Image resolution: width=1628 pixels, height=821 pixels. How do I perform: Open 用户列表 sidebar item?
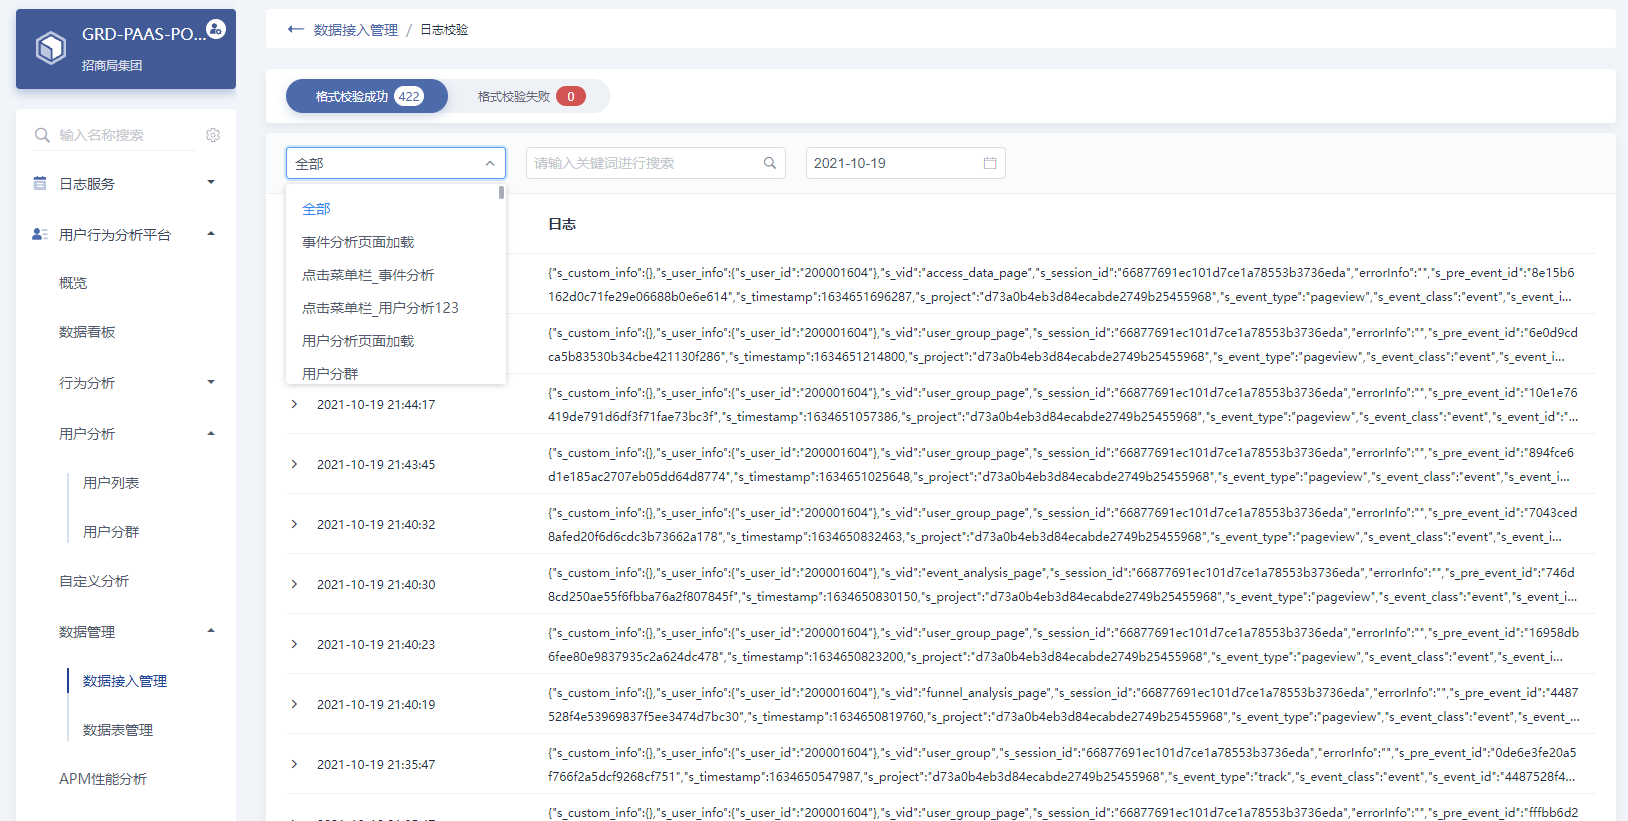111,483
